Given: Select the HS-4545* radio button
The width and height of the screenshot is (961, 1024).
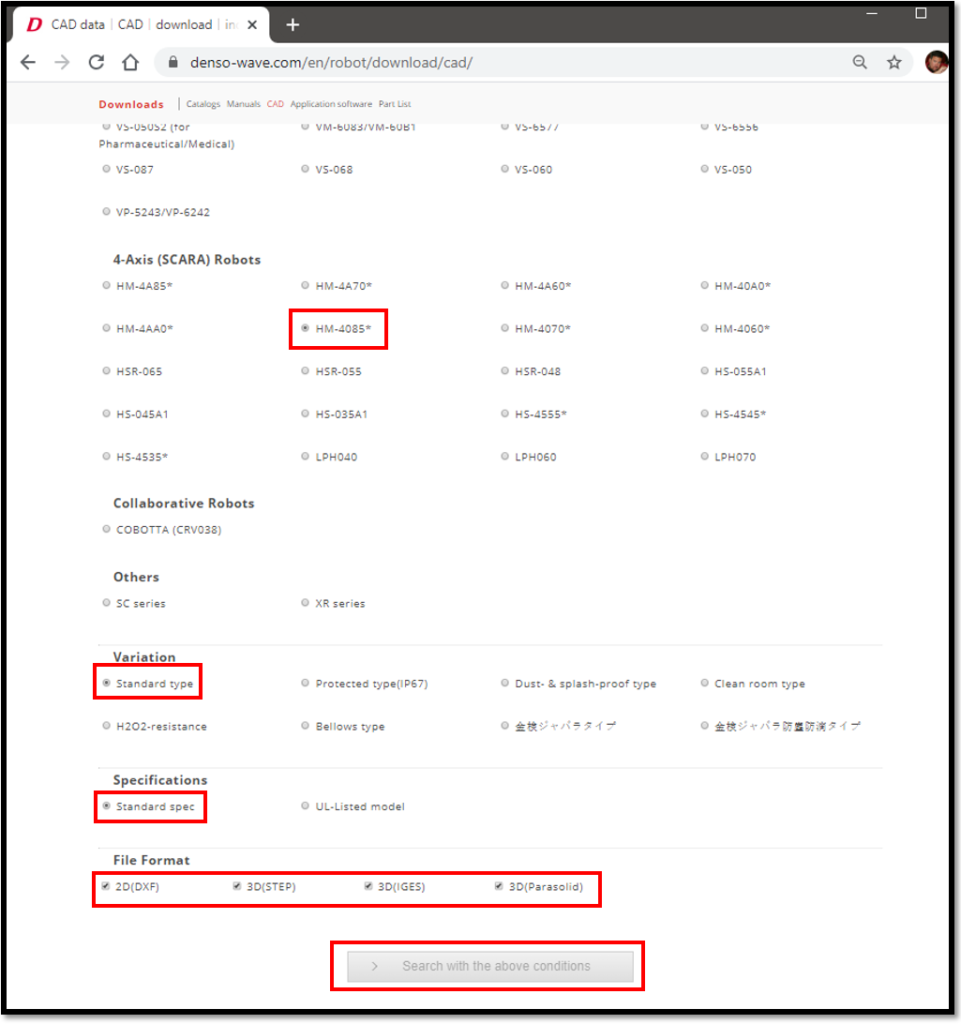Looking at the screenshot, I should coord(704,413).
